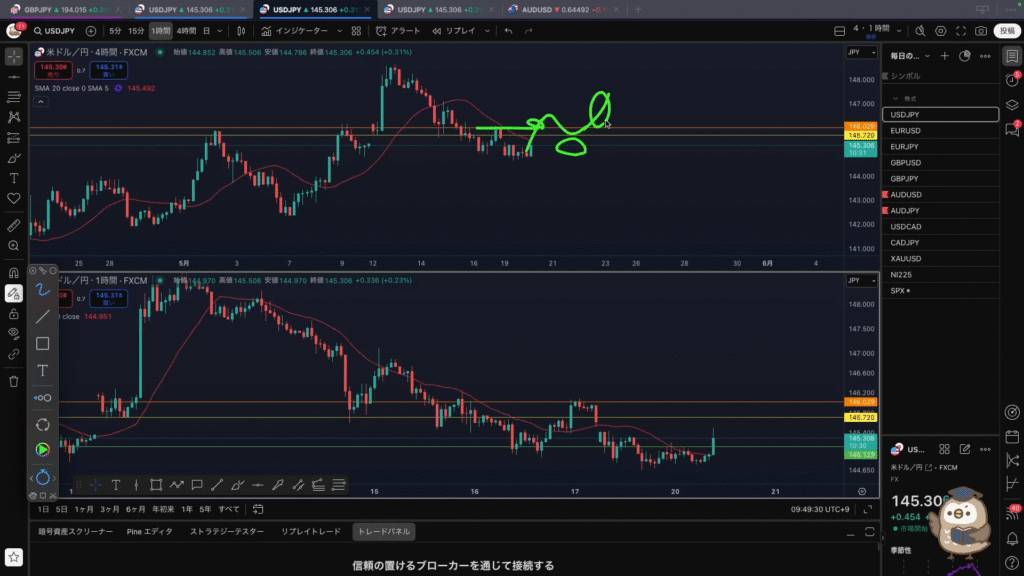Pick the rectangle shape in floating palette

(x=42, y=344)
